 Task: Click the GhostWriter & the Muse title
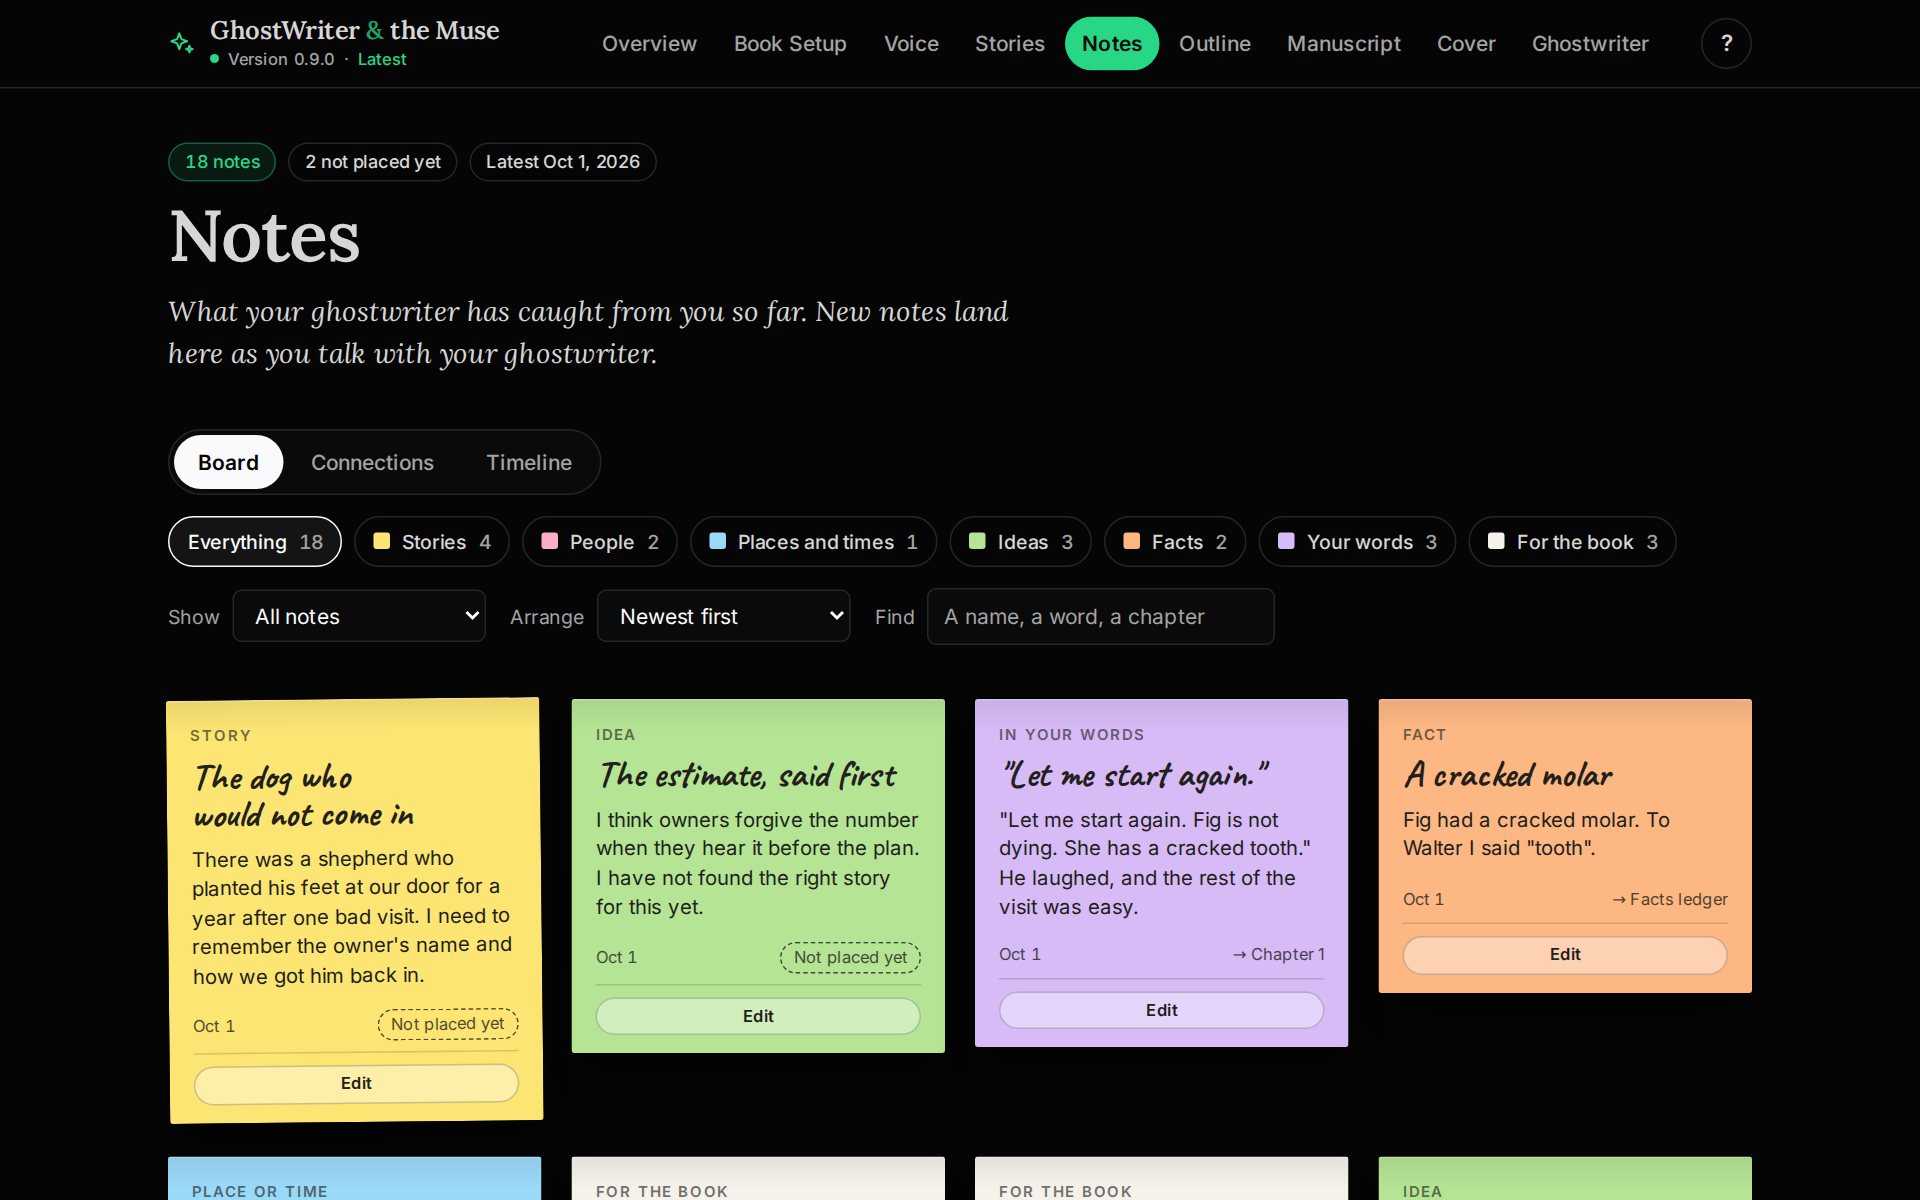(x=354, y=30)
